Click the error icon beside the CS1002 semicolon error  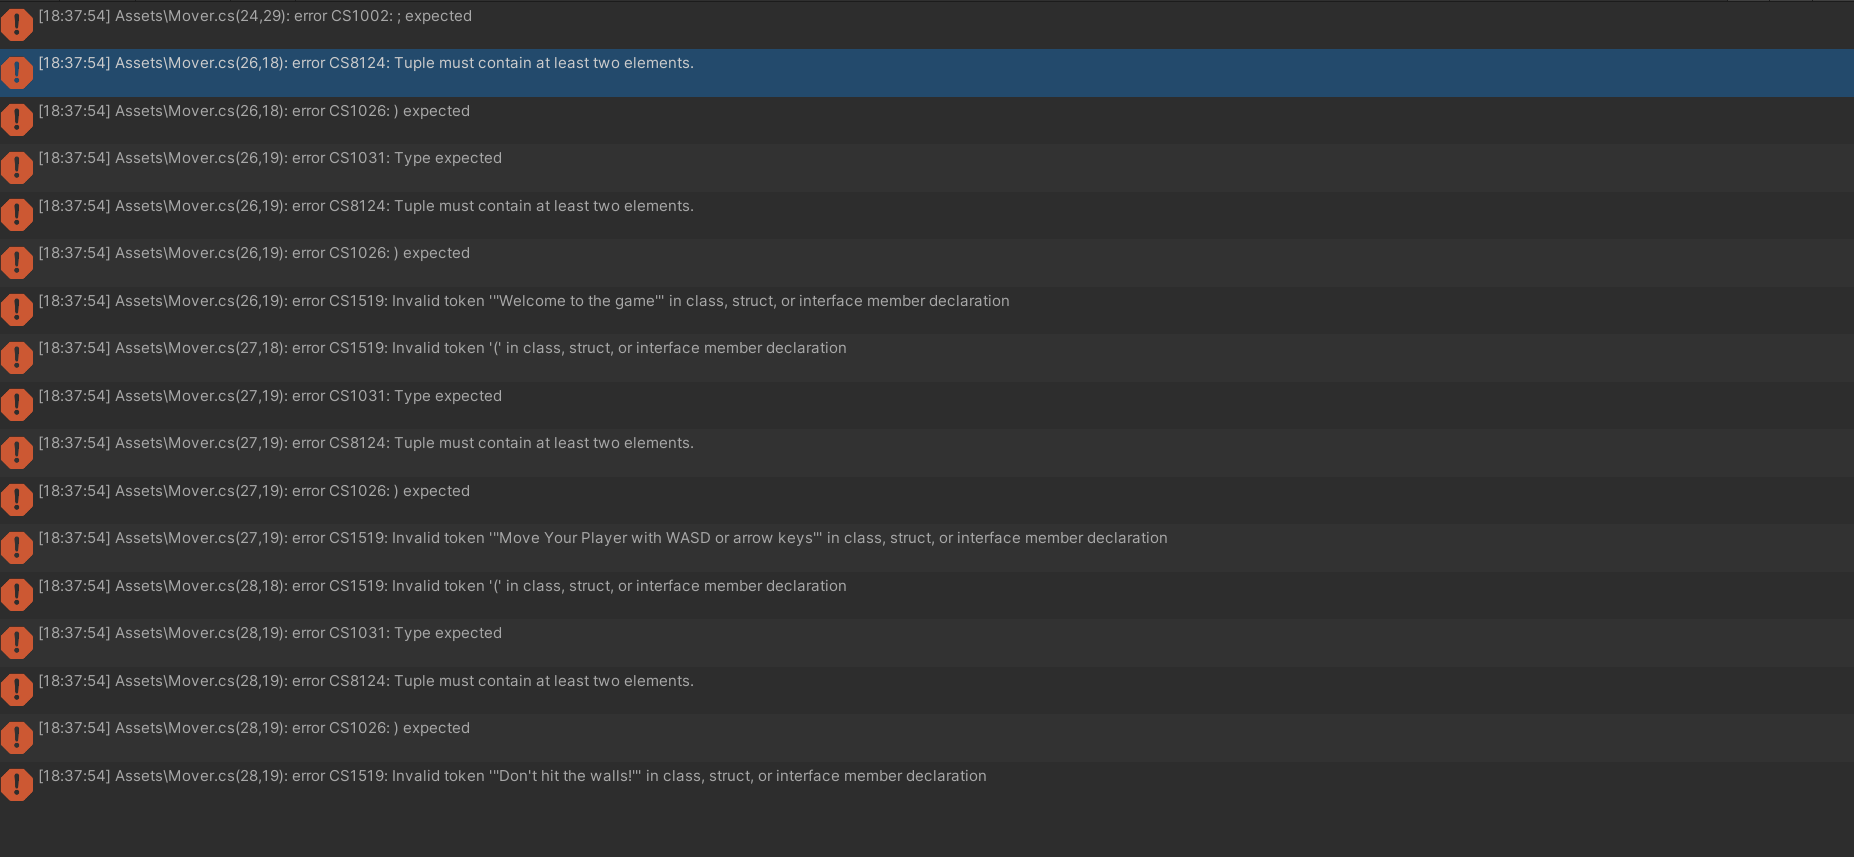[x=17, y=24]
